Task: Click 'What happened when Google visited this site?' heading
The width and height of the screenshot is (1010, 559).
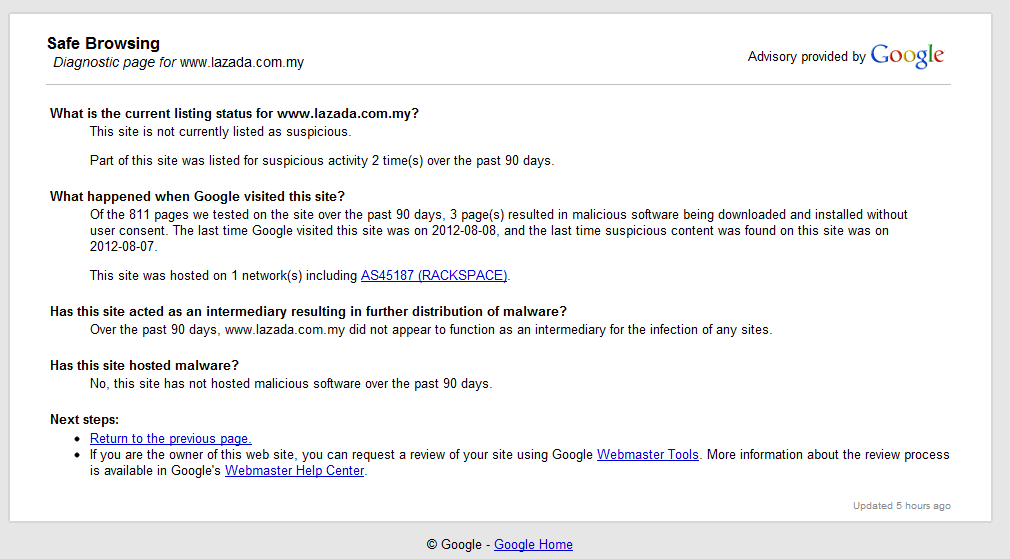Action: tap(197, 196)
